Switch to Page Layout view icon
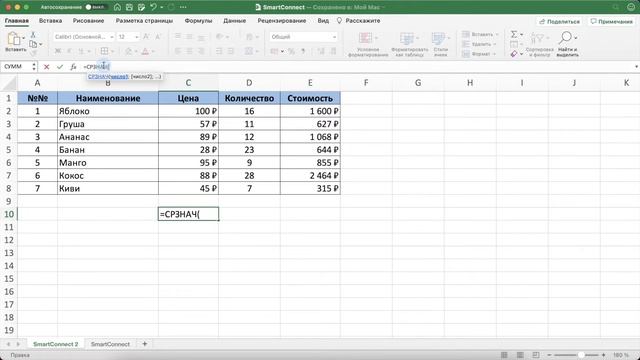 point(520,355)
